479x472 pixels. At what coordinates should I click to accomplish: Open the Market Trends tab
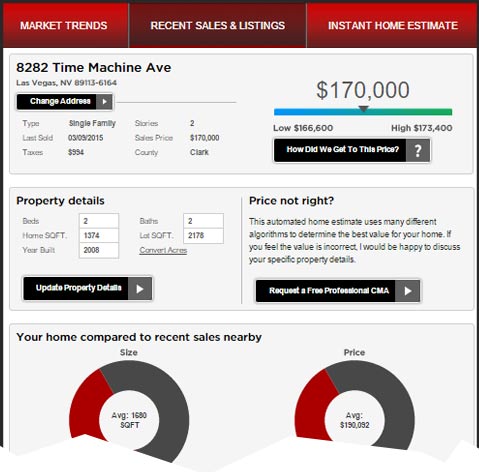[x=64, y=26]
